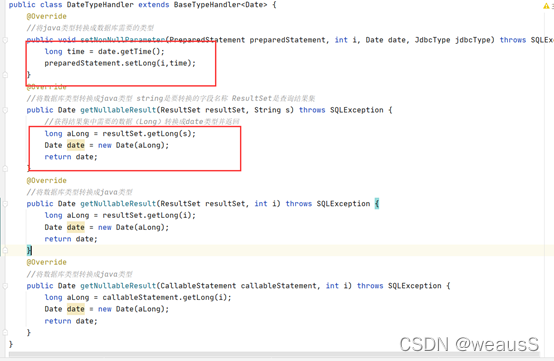Screen dimensions: 554x361
Task: Click the comment mentioning '(Long)' and date
Action: point(142,122)
